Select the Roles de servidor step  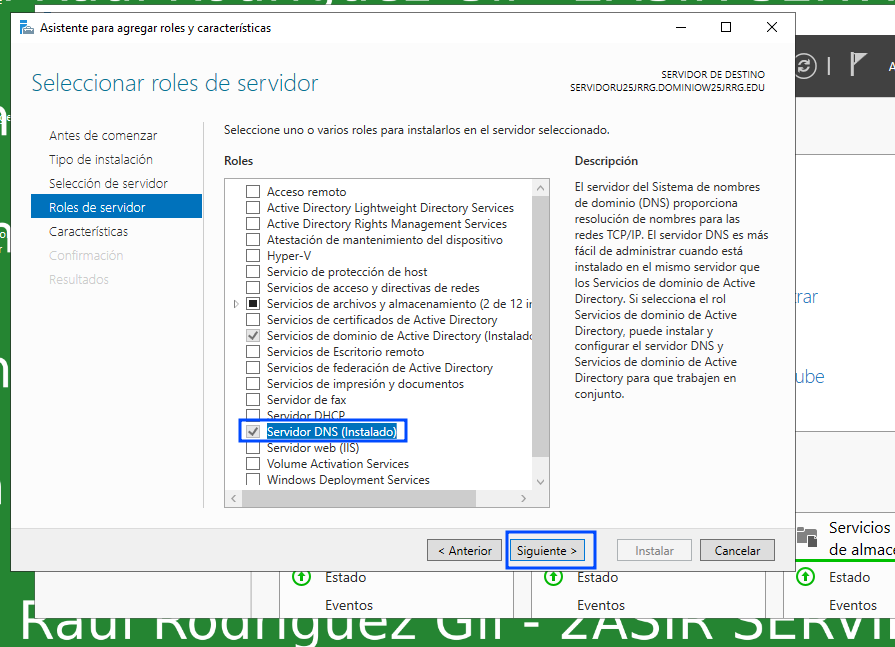tap(116, 207)
